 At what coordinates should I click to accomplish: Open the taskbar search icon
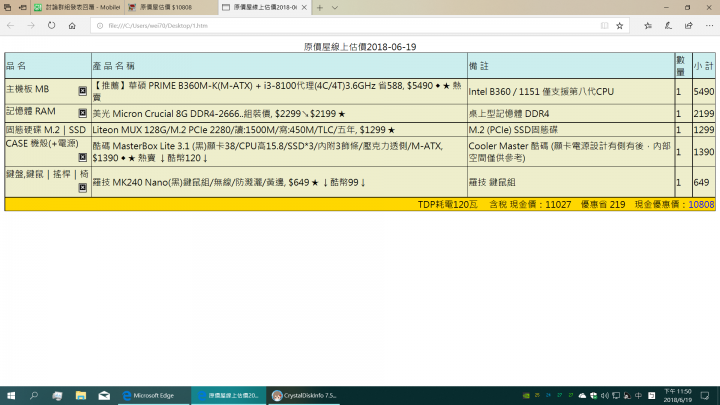click(34, 395)
